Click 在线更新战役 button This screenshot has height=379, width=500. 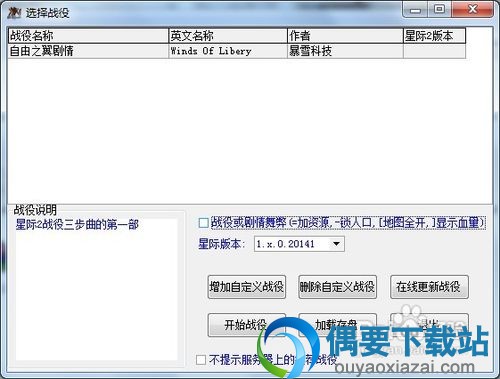429,287
